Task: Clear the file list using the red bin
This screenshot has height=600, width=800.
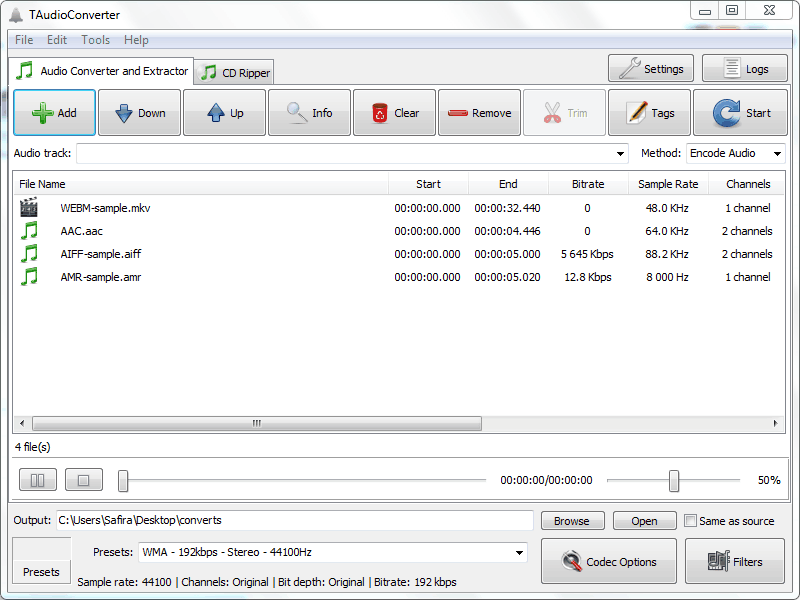Action: [x=394, y=113]
